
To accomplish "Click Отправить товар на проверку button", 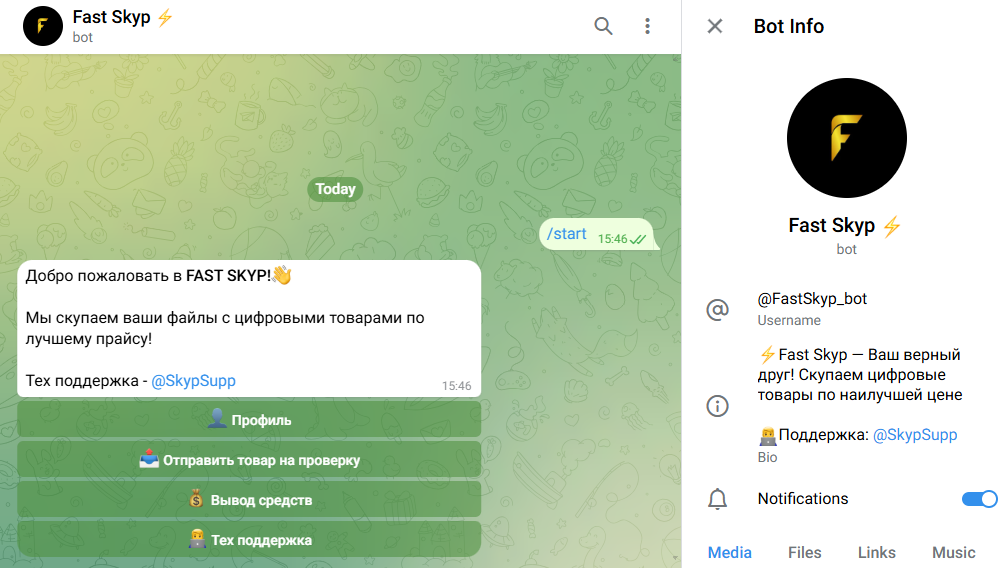I will pos(249,460).
